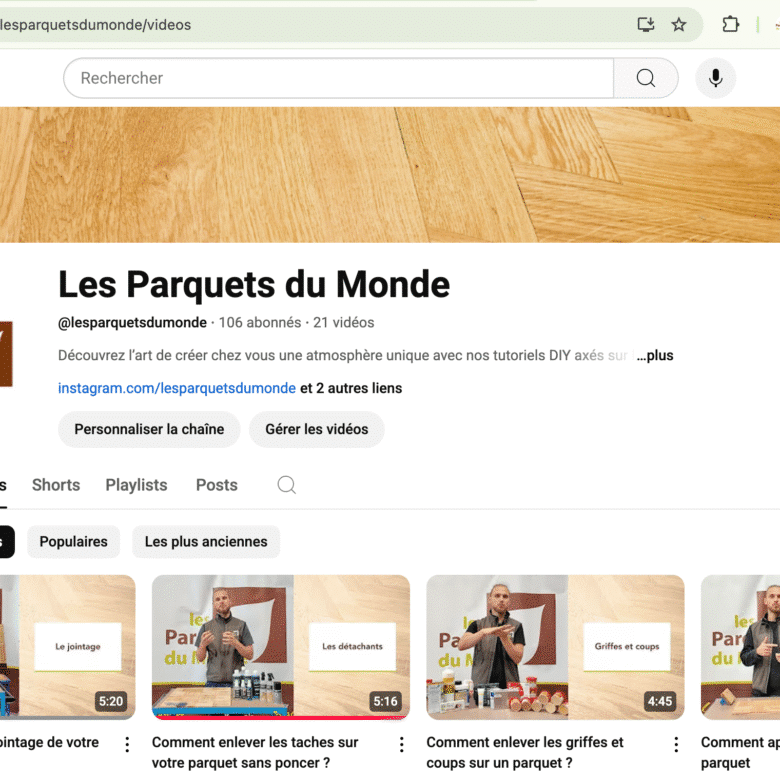Show the "et 2 autres liens" list
This screenshot has height=780, width=780.
point(351,388)
